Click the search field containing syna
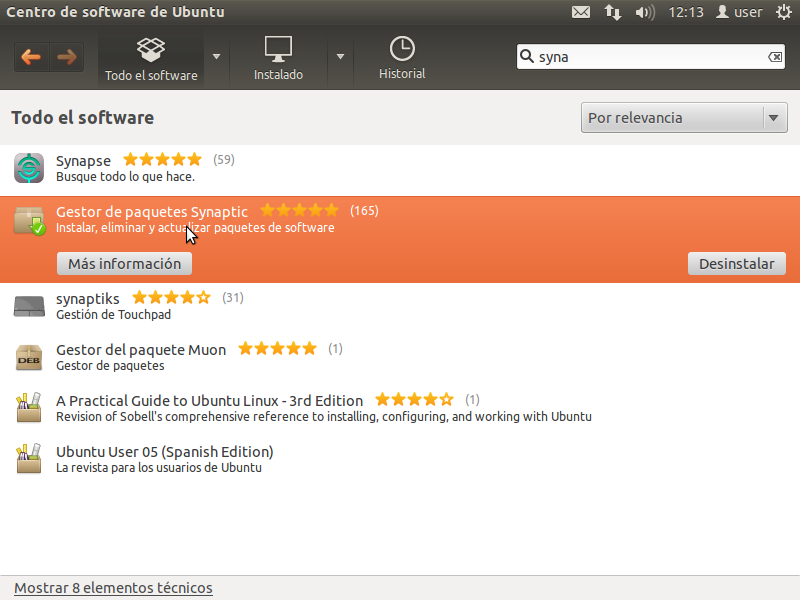Image resolution: width=800 pixels, height=600 pixels. pyautogui.click(x=651, y=57)
